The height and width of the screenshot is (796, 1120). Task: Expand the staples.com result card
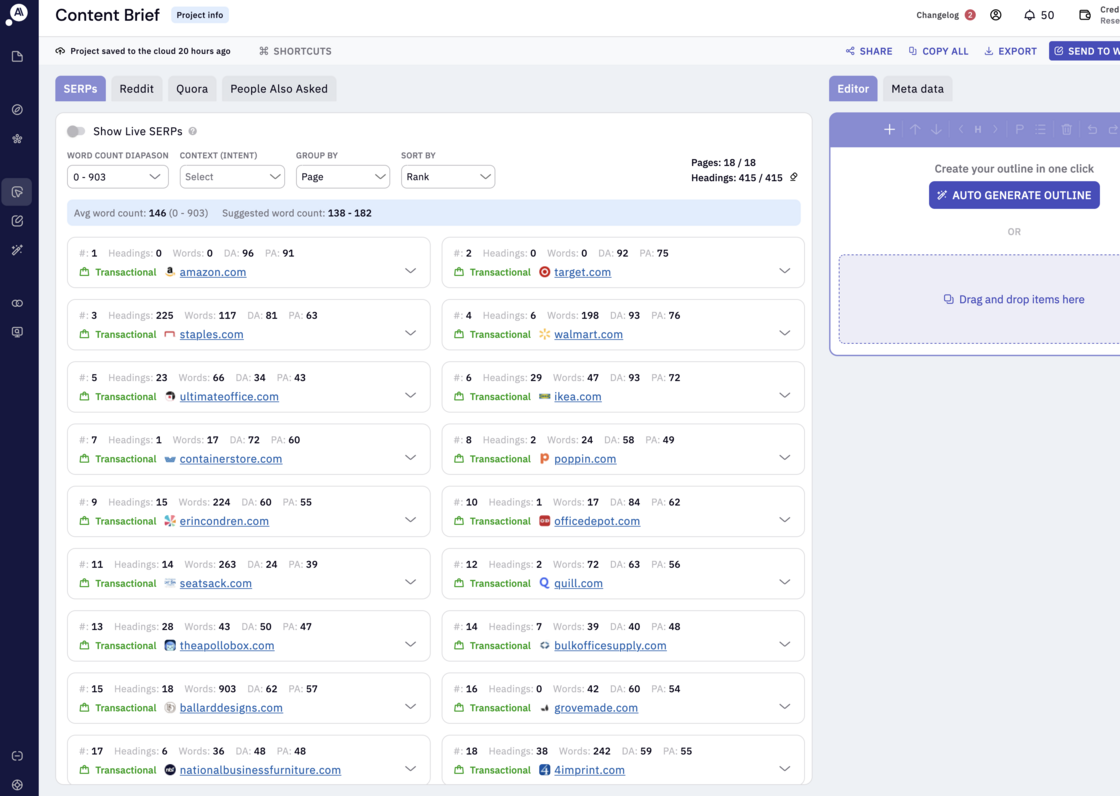pos(411,333)
